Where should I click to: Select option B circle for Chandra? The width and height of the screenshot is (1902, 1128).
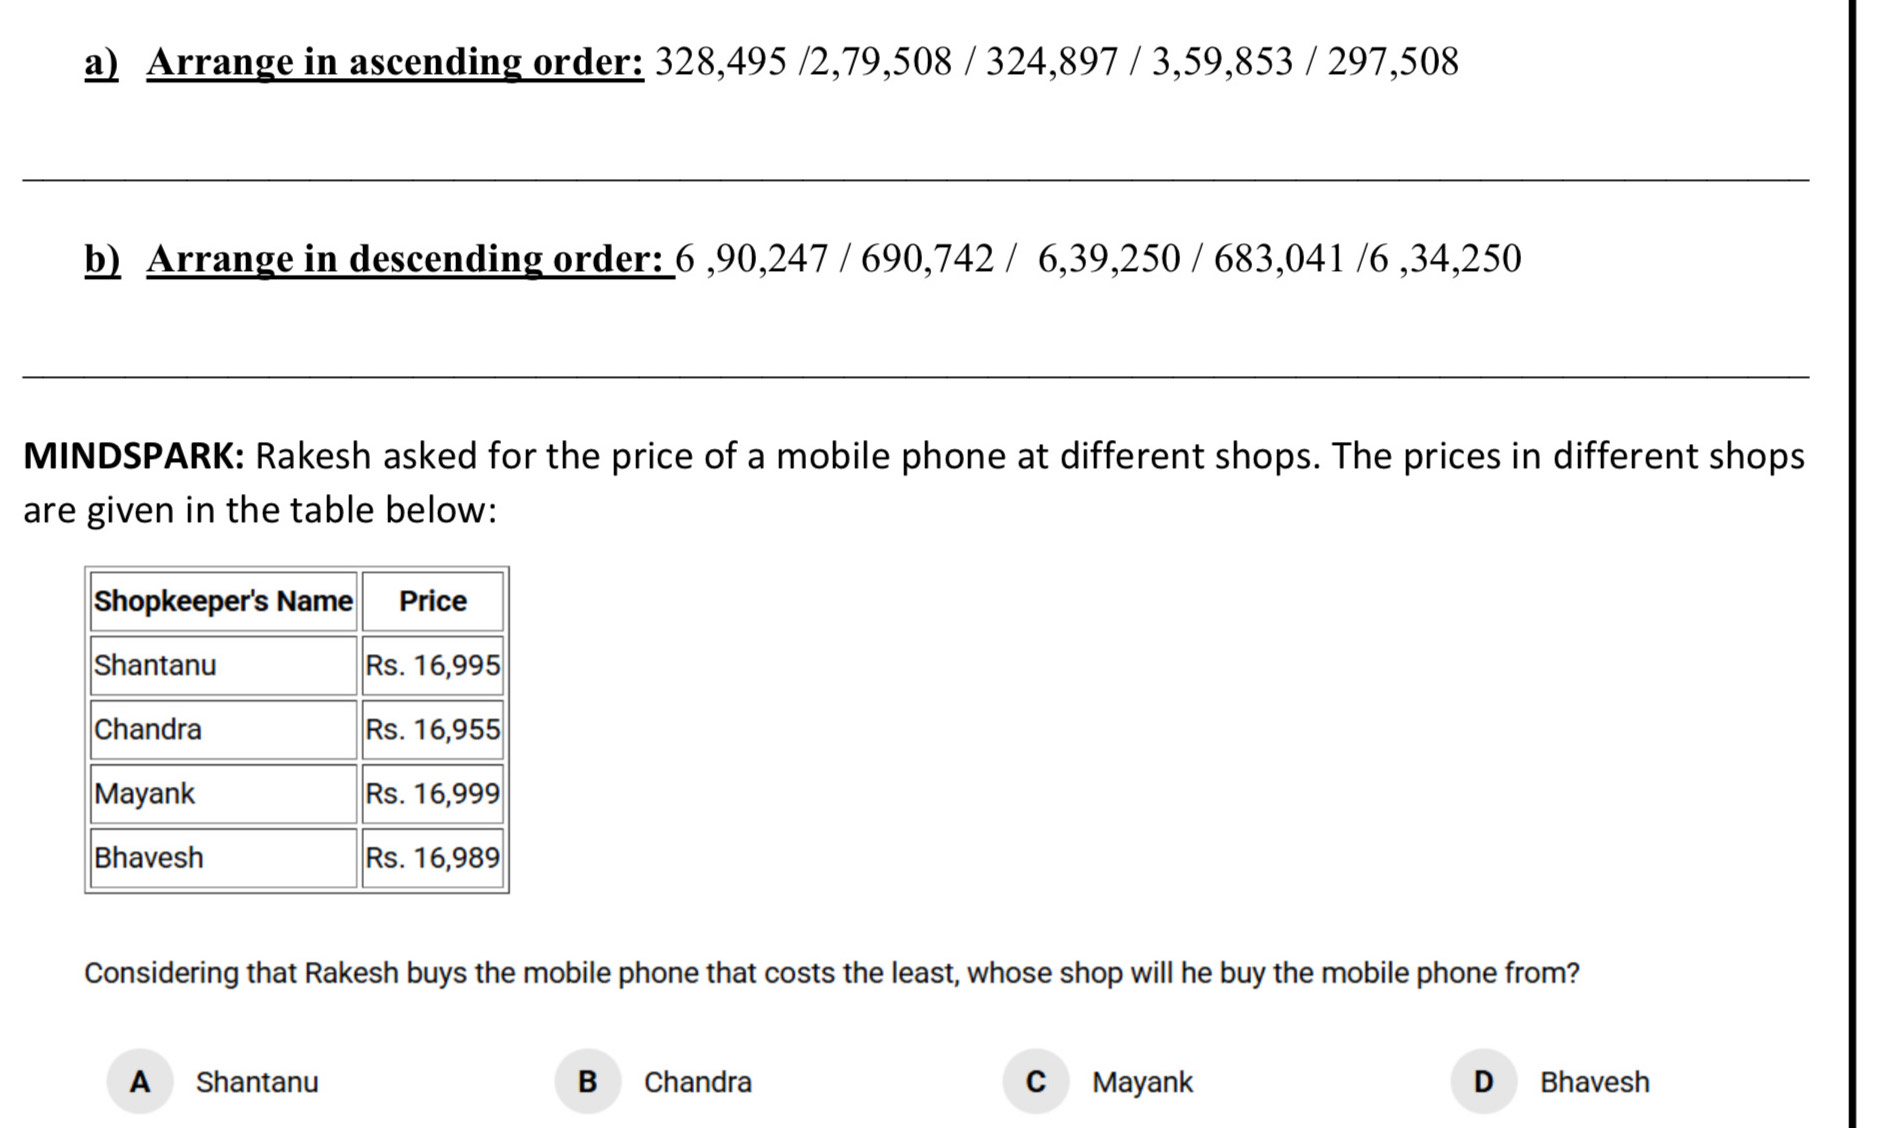(x=588, y=1081)
